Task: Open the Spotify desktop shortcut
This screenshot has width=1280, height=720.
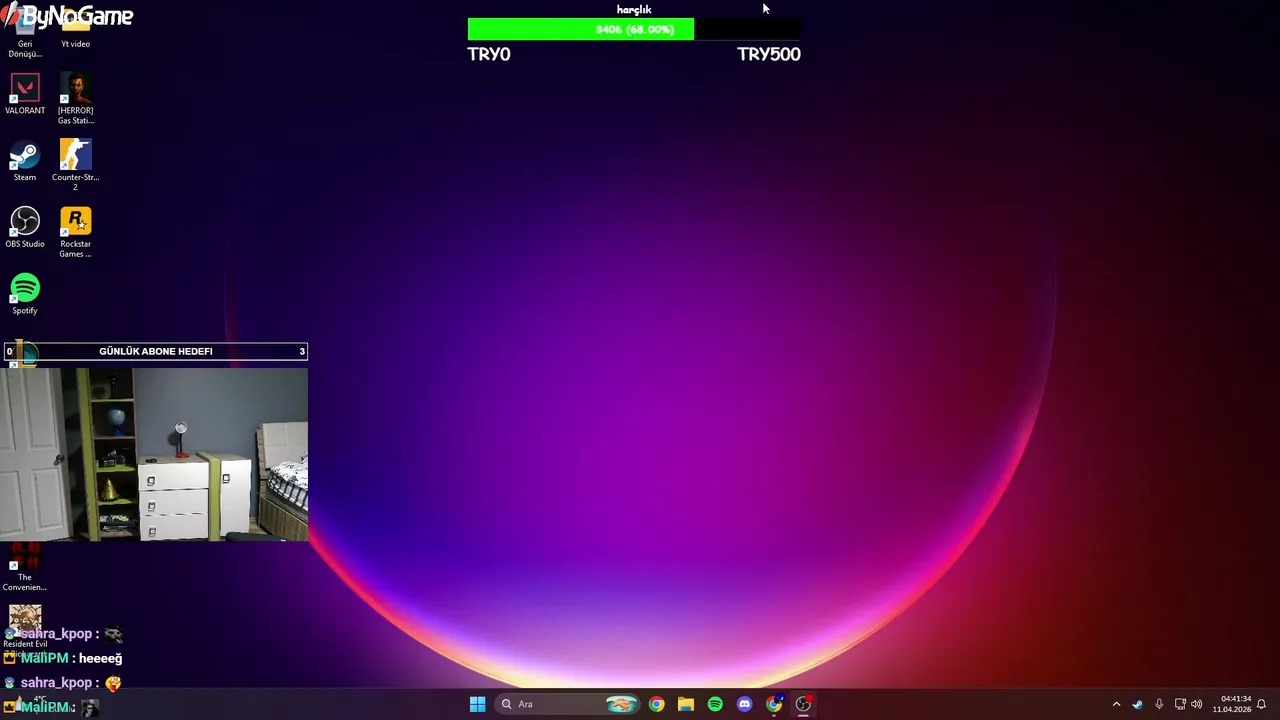Action: point(25,294)
